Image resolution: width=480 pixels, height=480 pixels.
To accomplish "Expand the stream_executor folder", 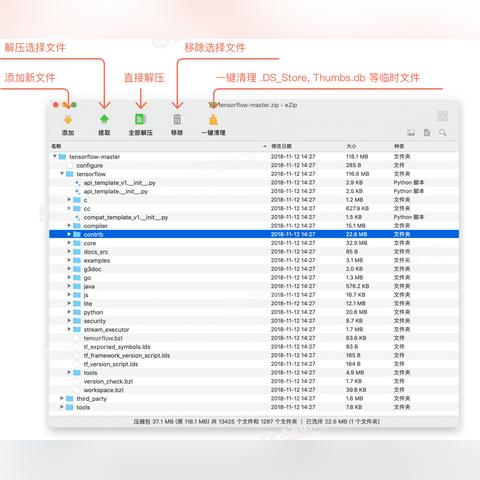I will [x=69, y=329].
